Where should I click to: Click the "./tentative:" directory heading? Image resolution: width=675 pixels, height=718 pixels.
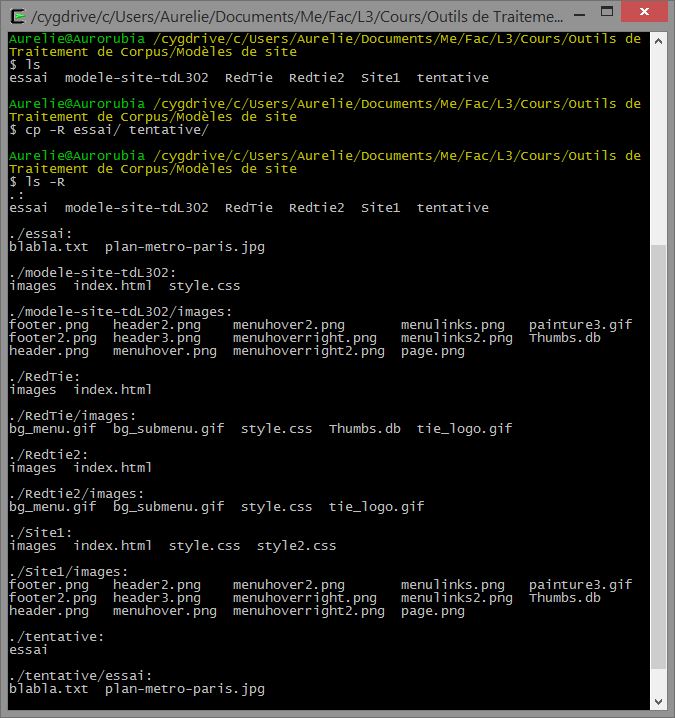[57, 637]
